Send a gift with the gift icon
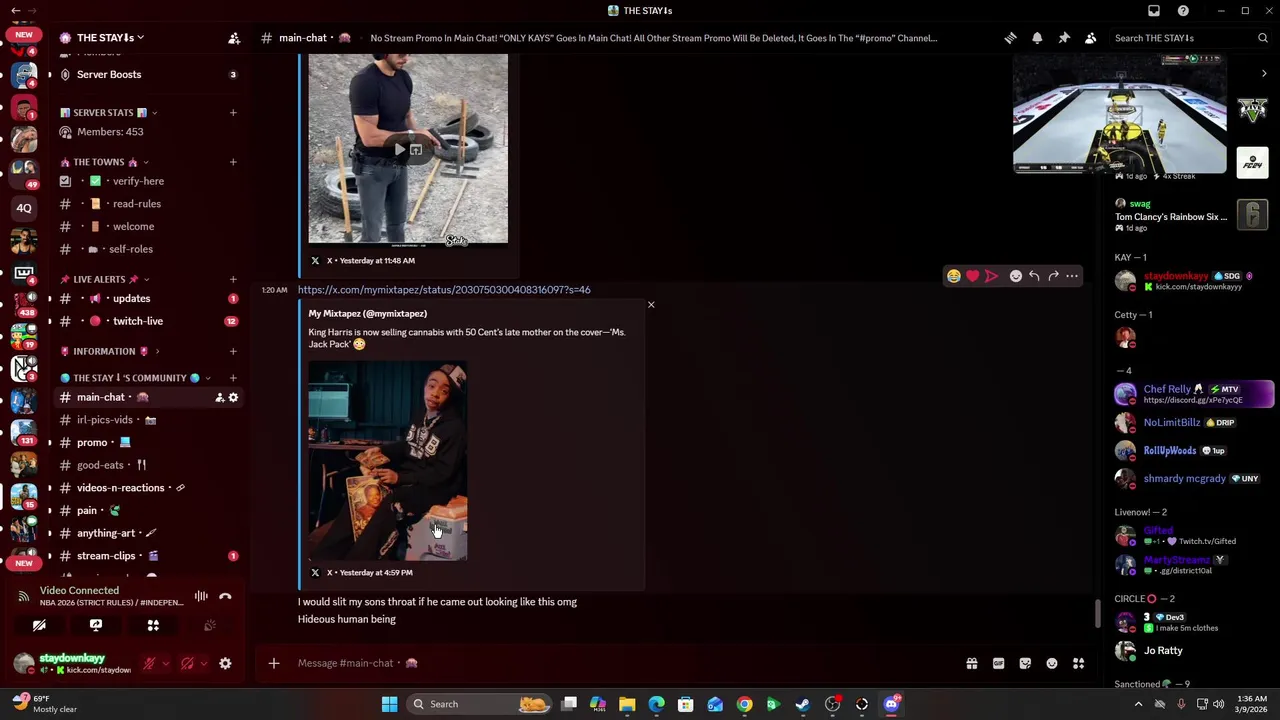The width and height of the screenshot is (1280, 720). click(x=971, y=663)
